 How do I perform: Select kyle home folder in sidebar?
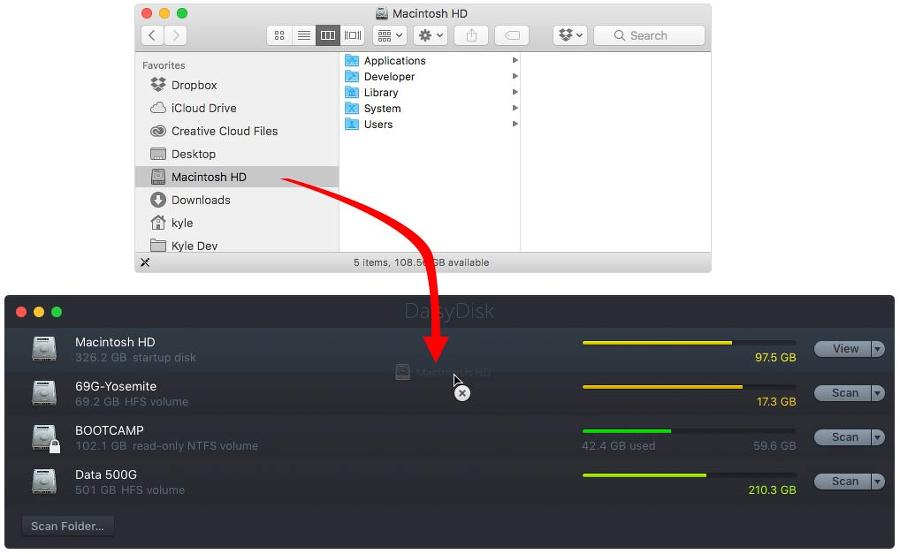click(x=237, y=223)
